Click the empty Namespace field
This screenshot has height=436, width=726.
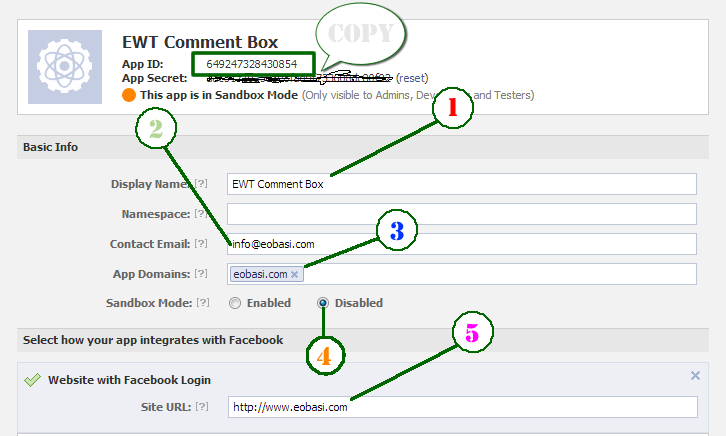(460, 214)
